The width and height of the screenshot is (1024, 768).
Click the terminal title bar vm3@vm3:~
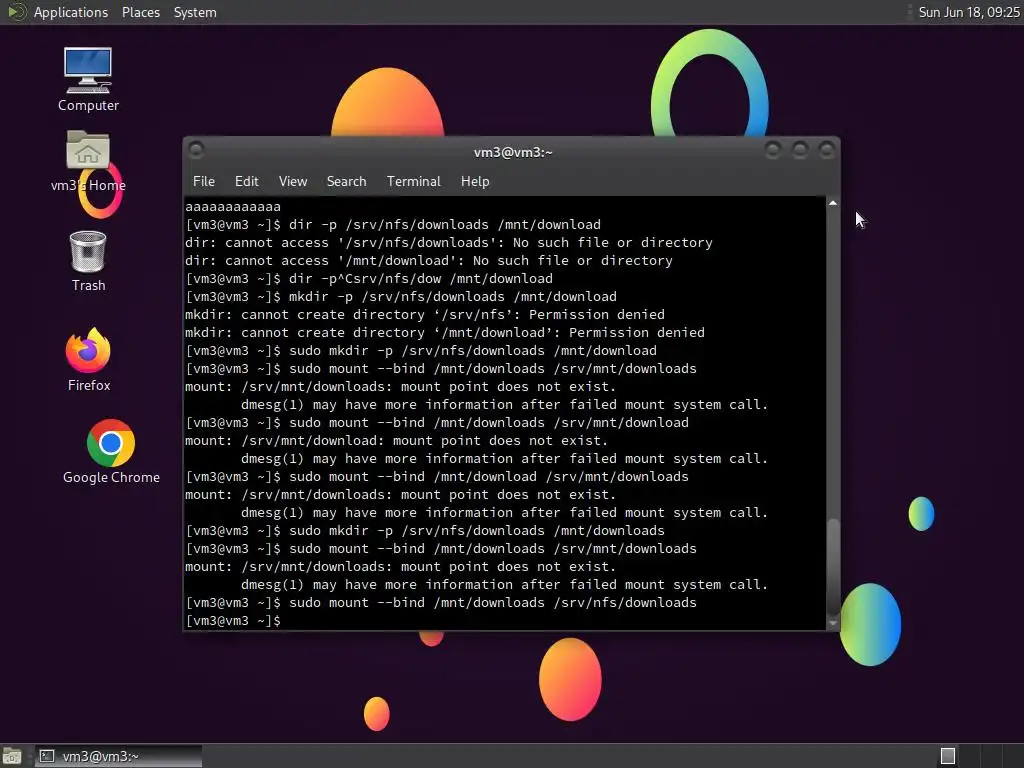click(513, 152)
